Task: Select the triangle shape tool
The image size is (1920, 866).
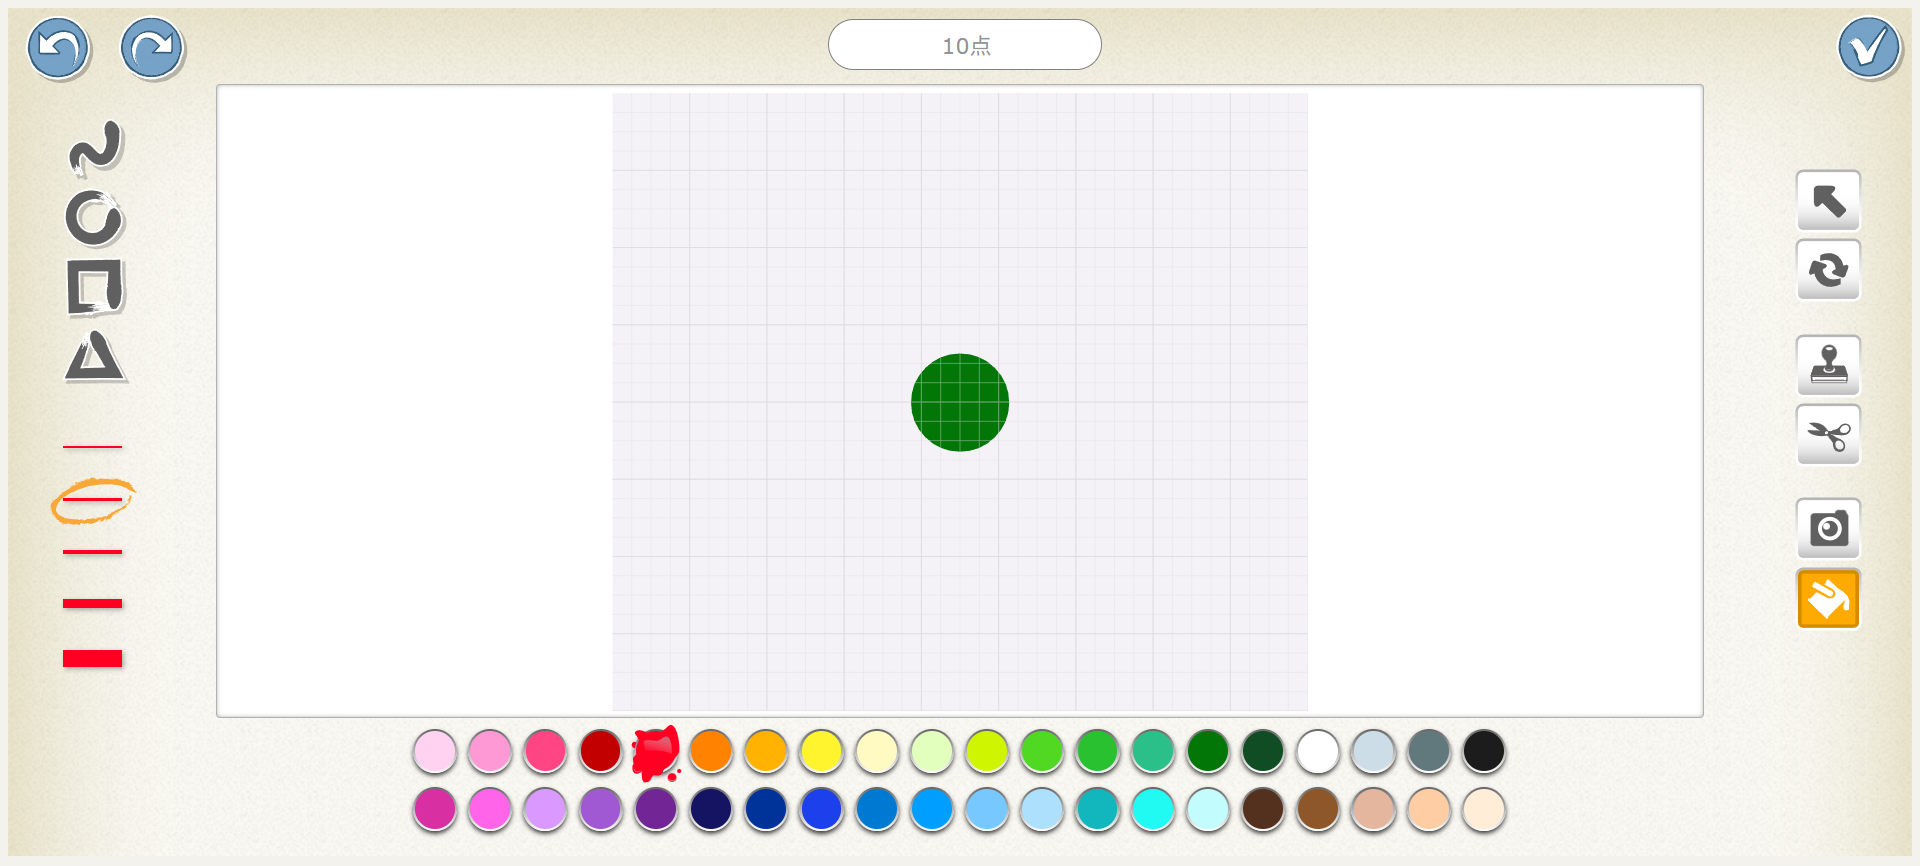Action: click(x=95, y=357)
